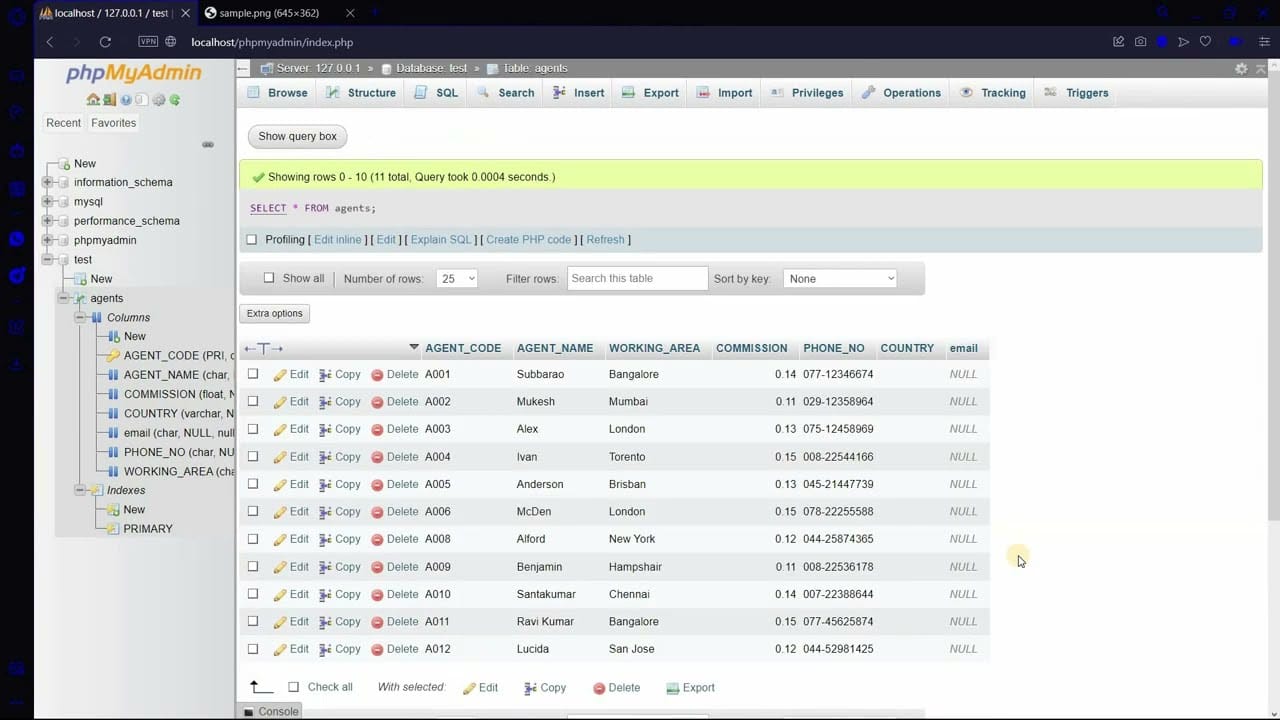Click the phpMyAdmin Home icon
Viewport: 1280px width, 720px height.
click(x=92, y=100)
